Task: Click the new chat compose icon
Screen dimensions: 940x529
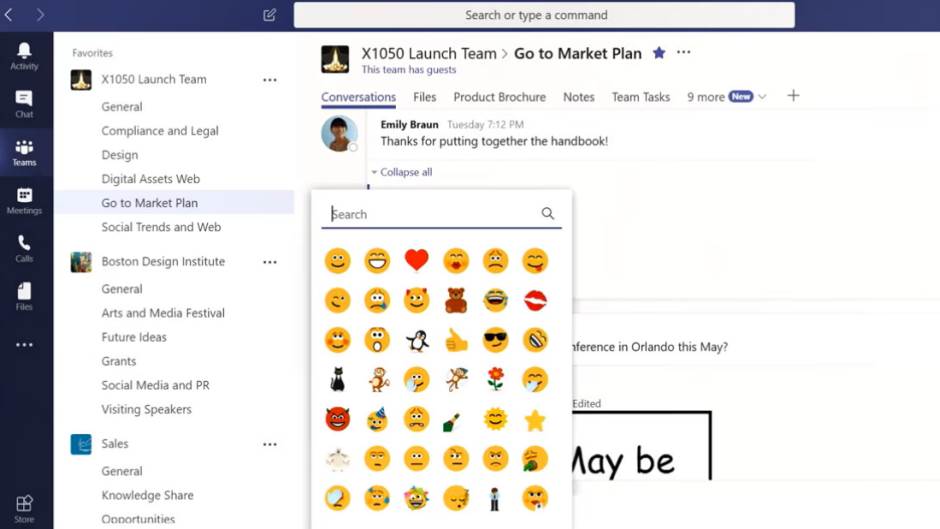Action: pos(269,15)
